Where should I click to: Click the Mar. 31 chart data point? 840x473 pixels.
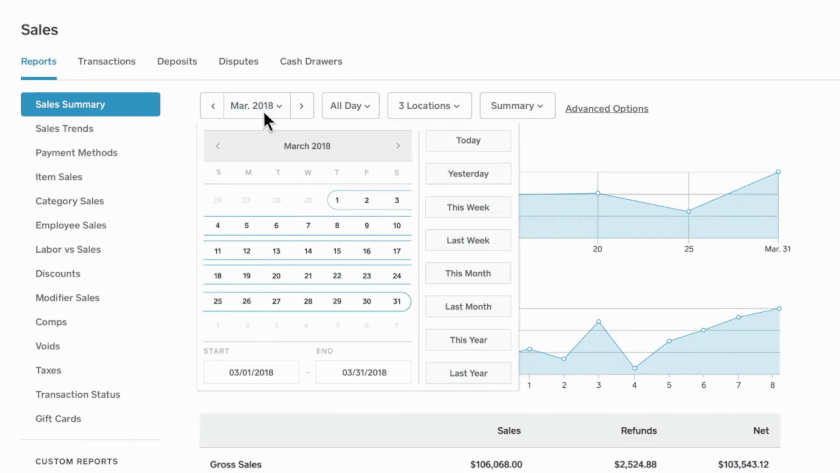(778, 172)
